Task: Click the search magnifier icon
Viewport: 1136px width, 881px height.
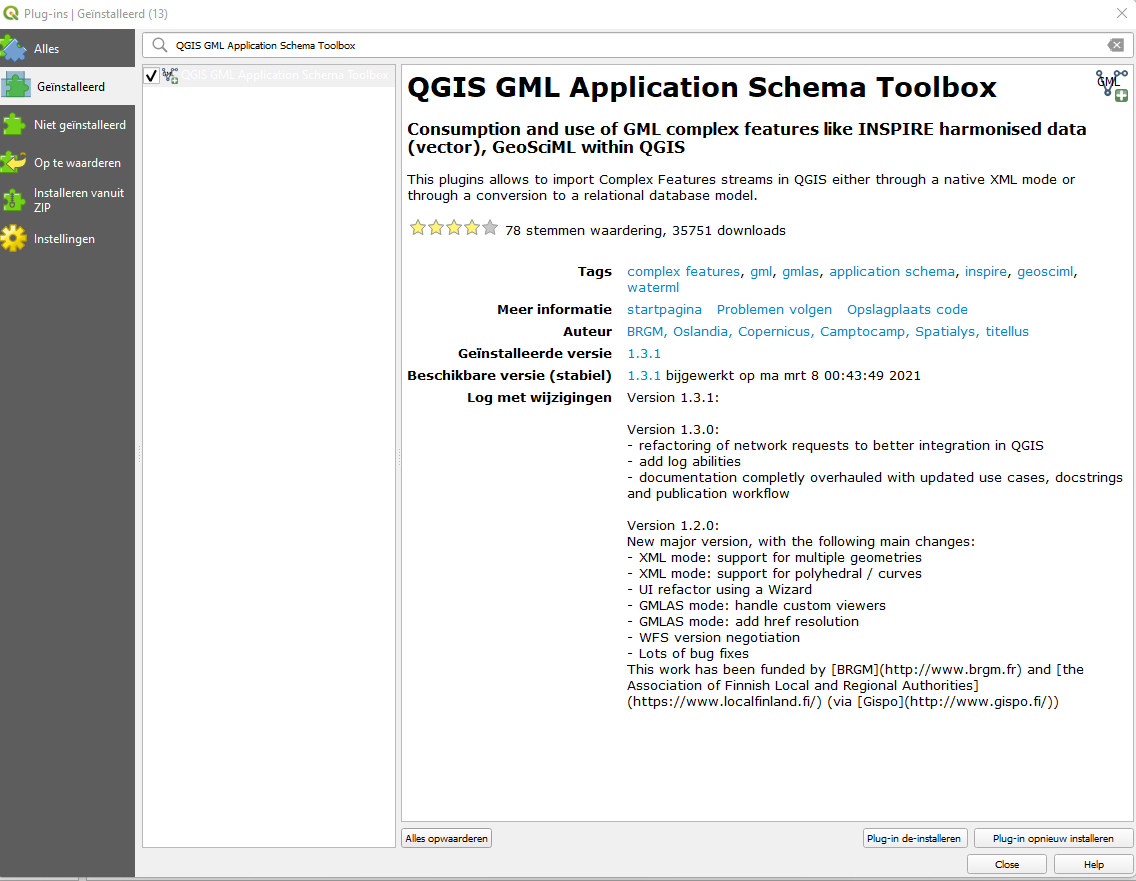Action: point(160,45)
